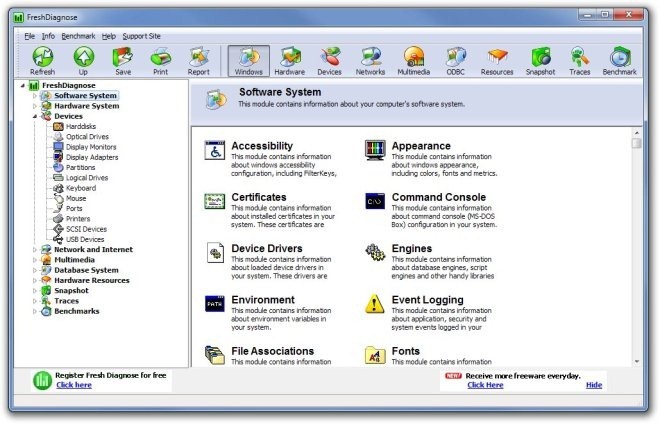Select Optical Drives in the tree

coord(87,137)
